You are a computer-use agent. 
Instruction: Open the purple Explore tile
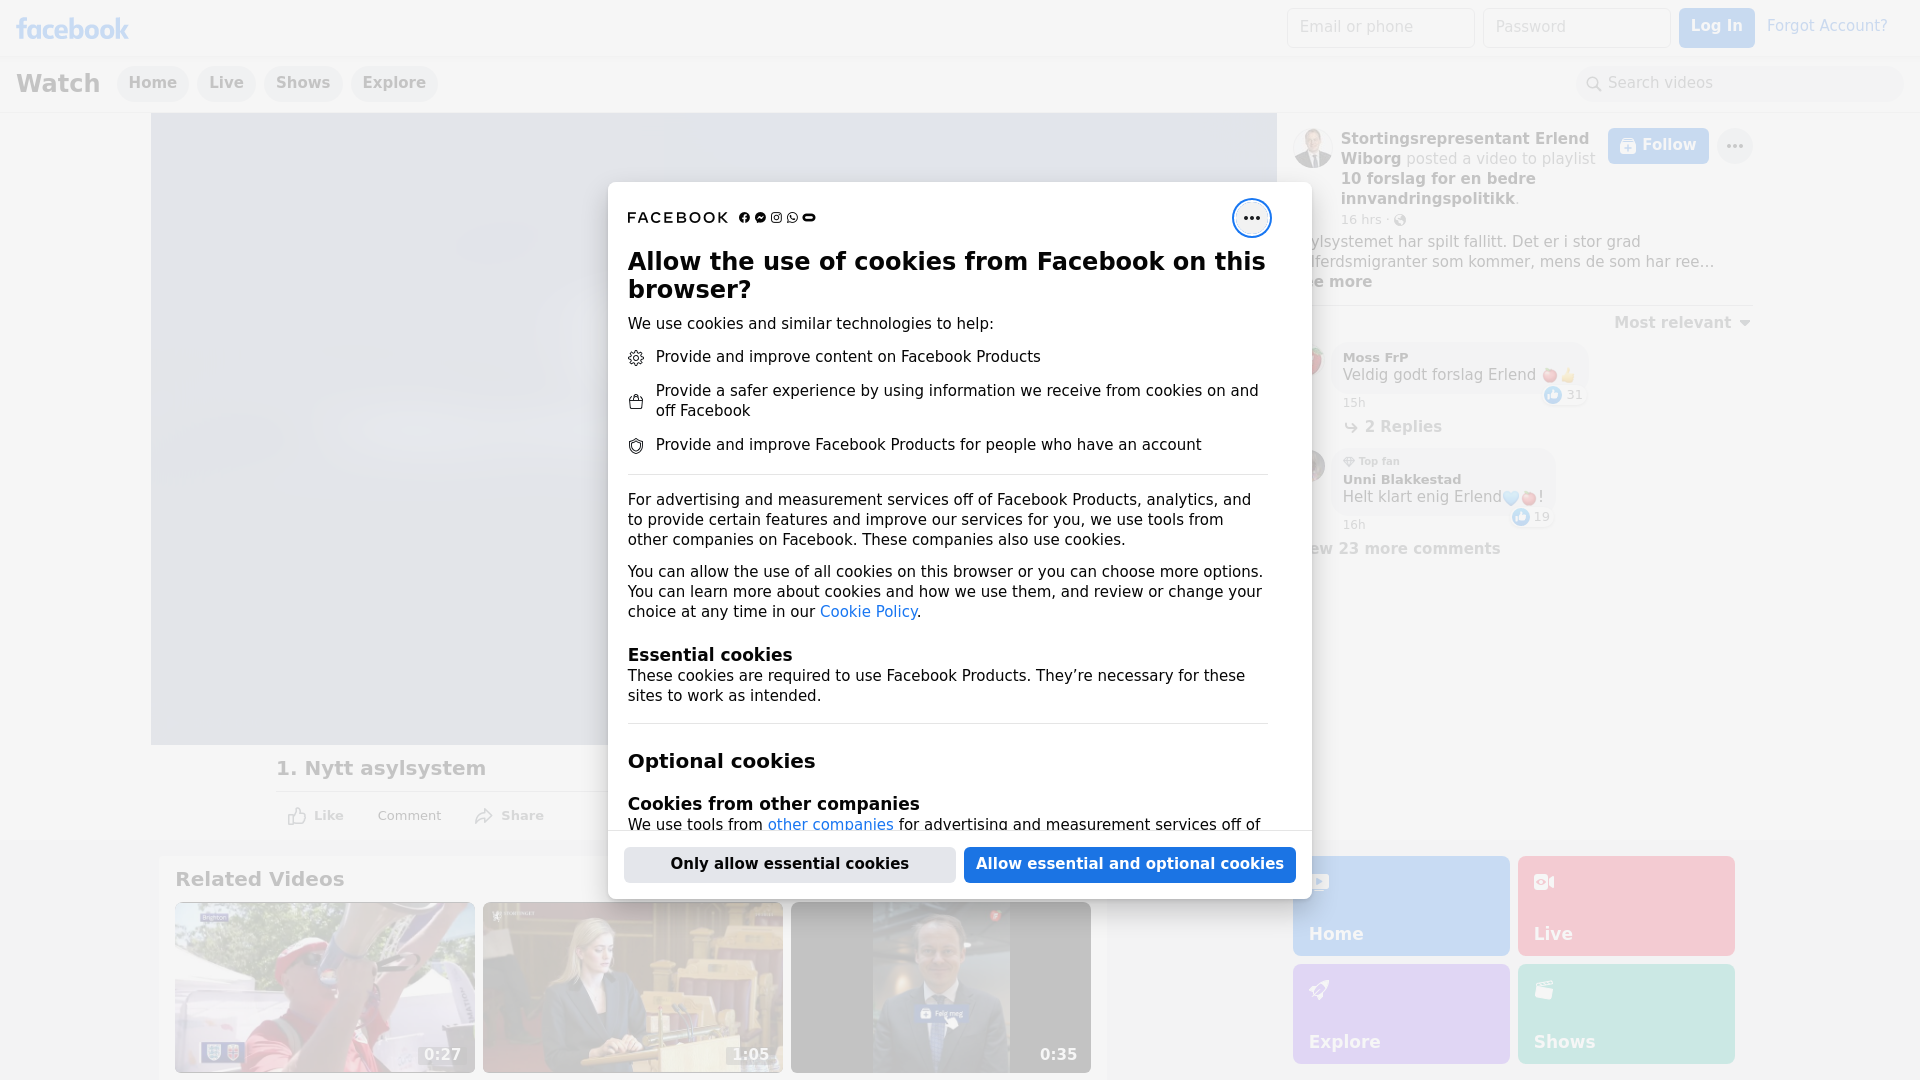tap(1401, 1014)
